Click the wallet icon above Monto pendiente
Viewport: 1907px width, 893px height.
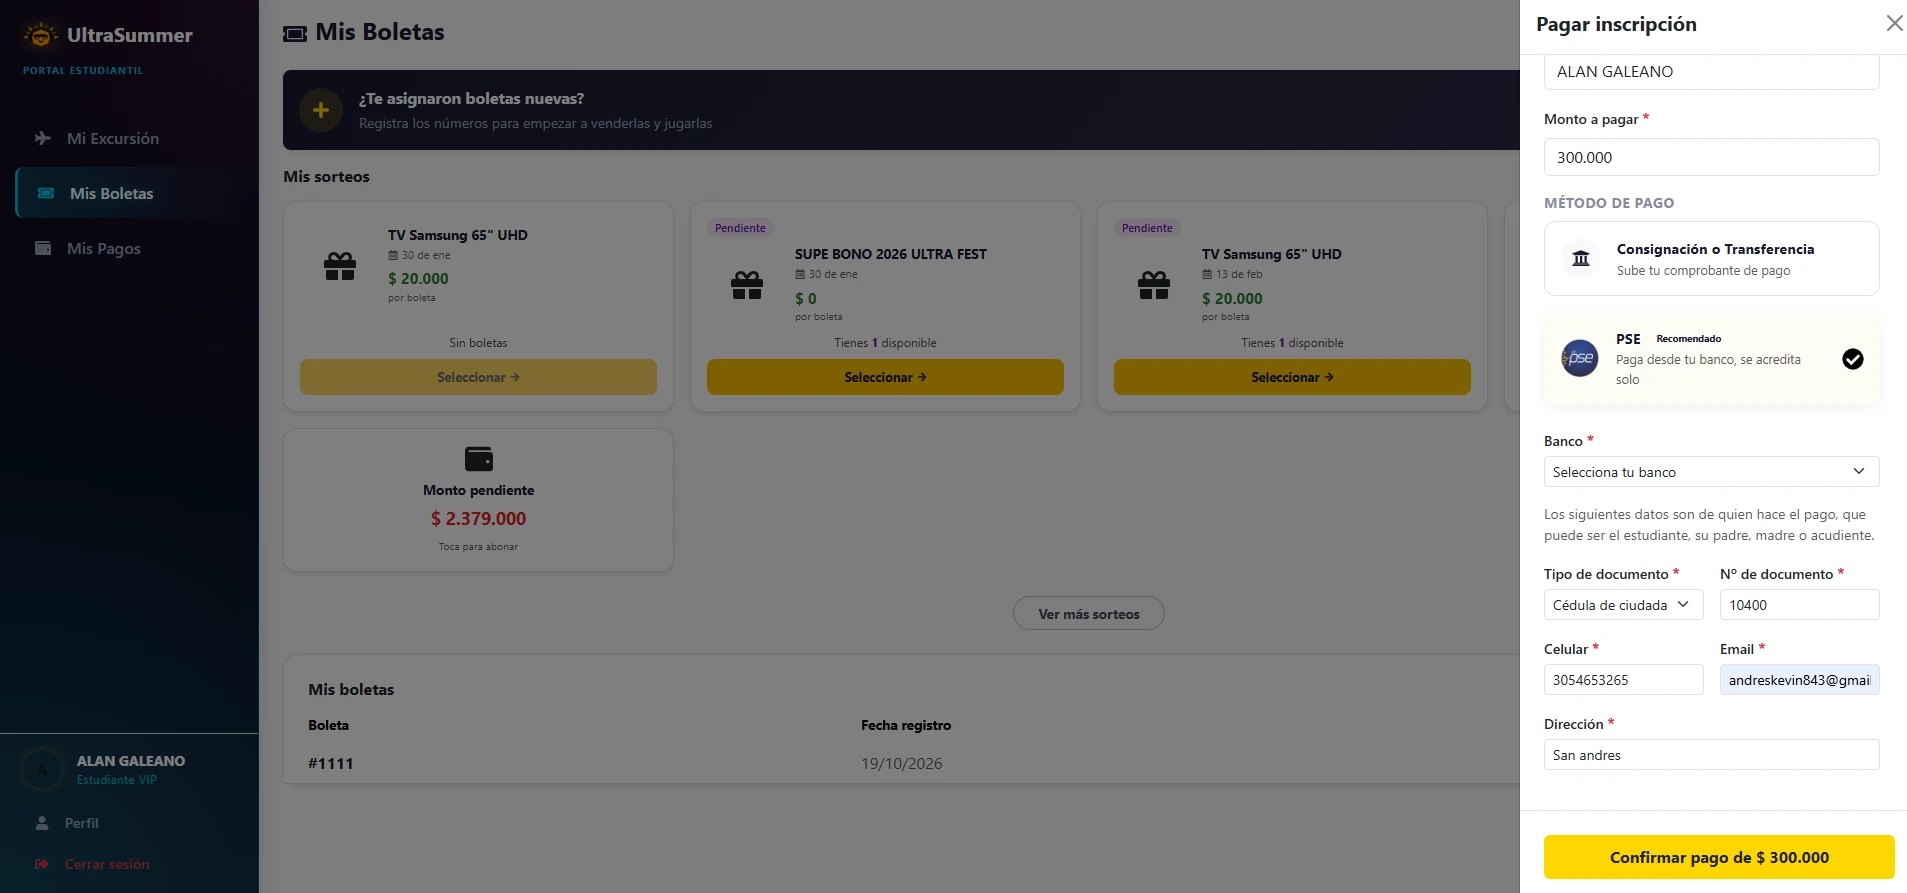[x=479, y=459]
